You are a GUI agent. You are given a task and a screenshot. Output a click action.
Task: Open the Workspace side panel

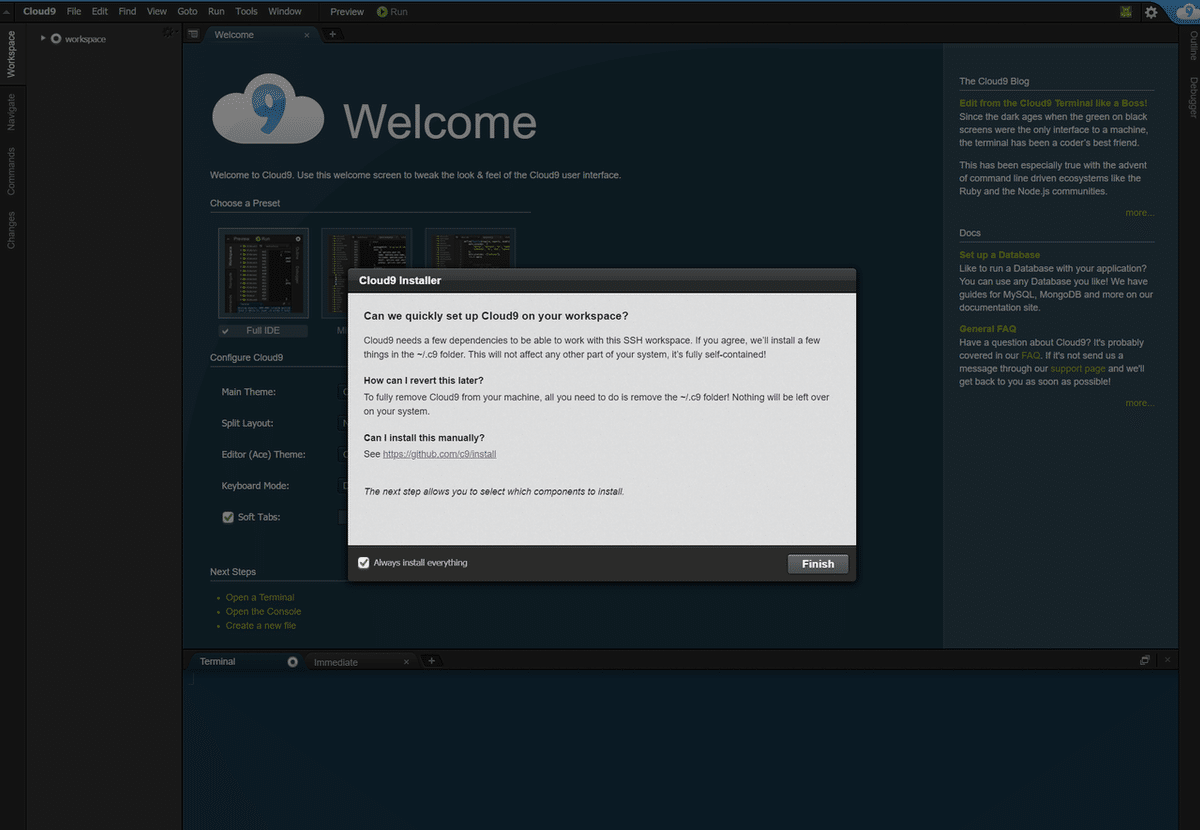(12, 54)
